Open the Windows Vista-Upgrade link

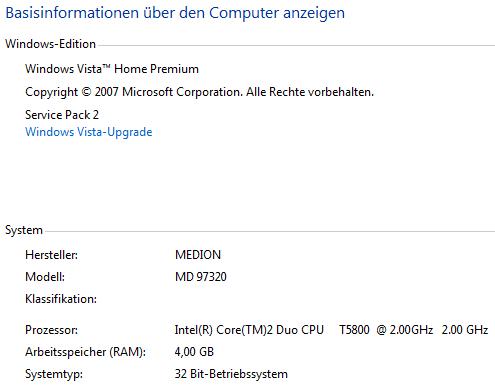click(89, 132)
